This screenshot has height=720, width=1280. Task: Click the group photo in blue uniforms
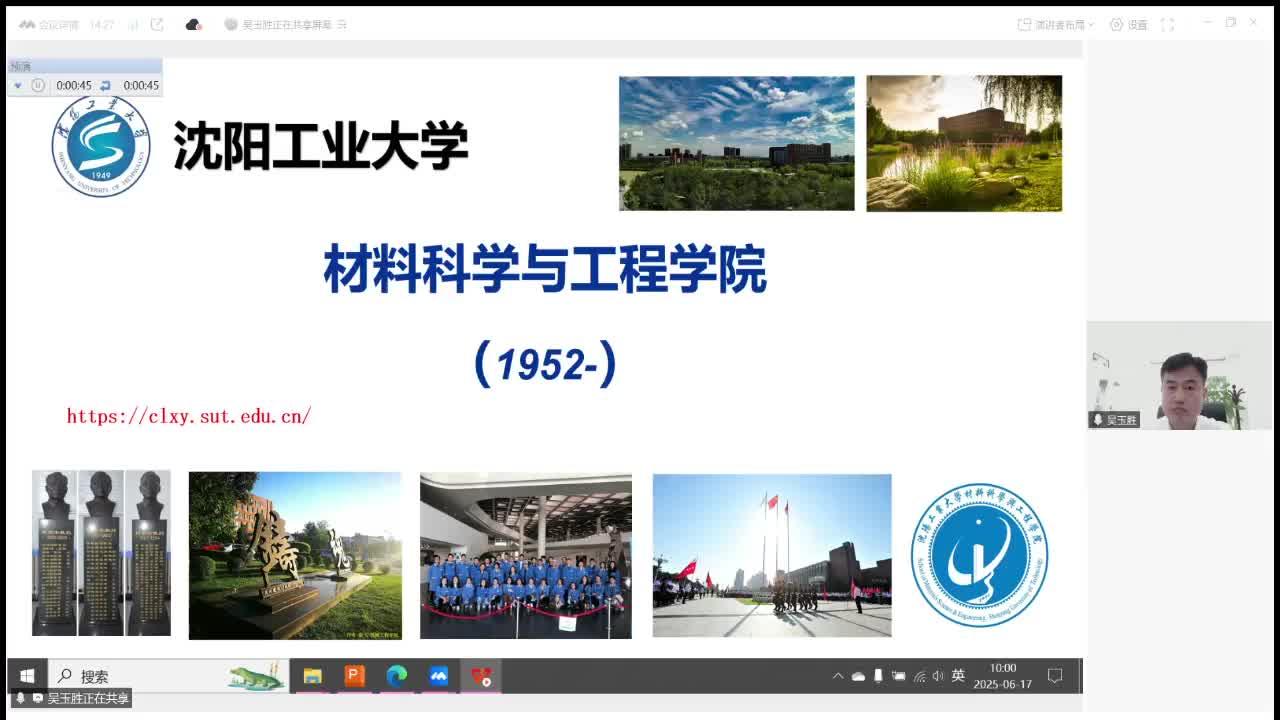[x=526, y=556]
